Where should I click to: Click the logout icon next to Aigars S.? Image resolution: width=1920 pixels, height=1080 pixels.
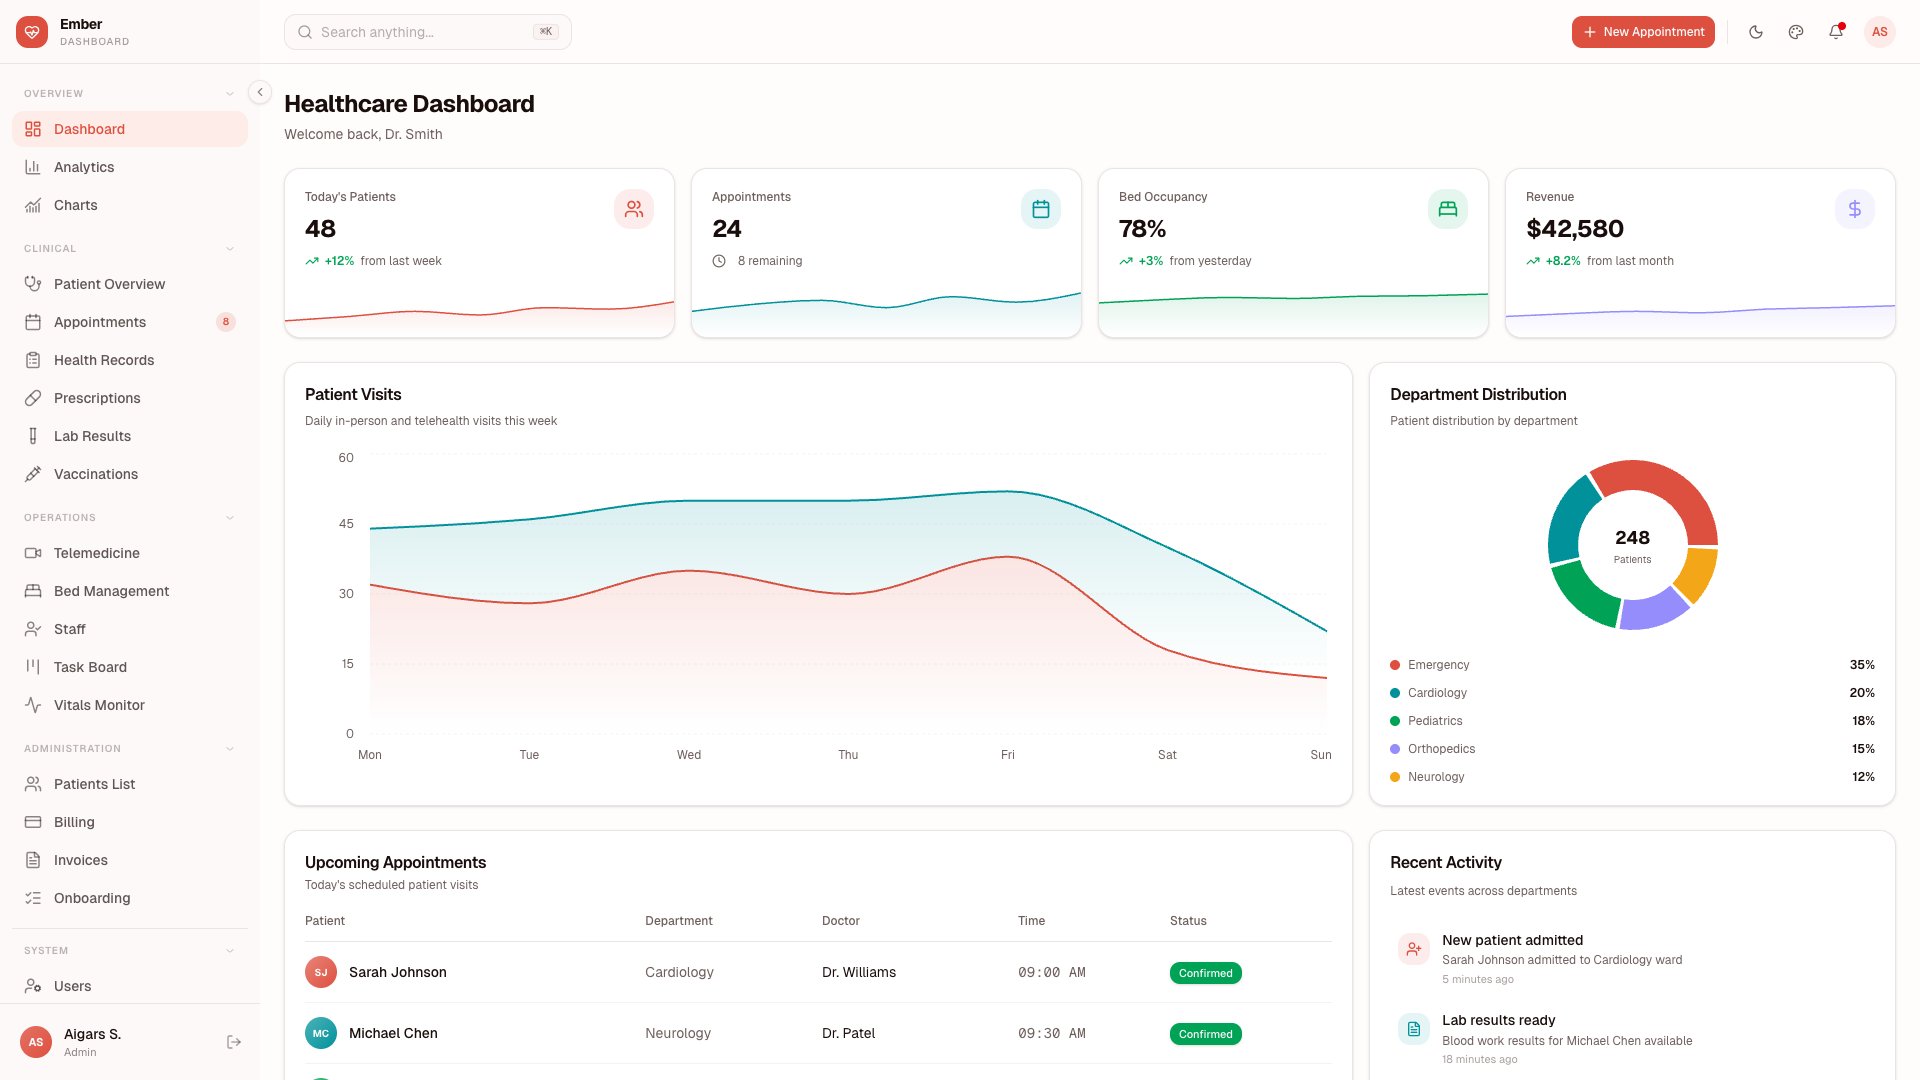coord(233,1041)
